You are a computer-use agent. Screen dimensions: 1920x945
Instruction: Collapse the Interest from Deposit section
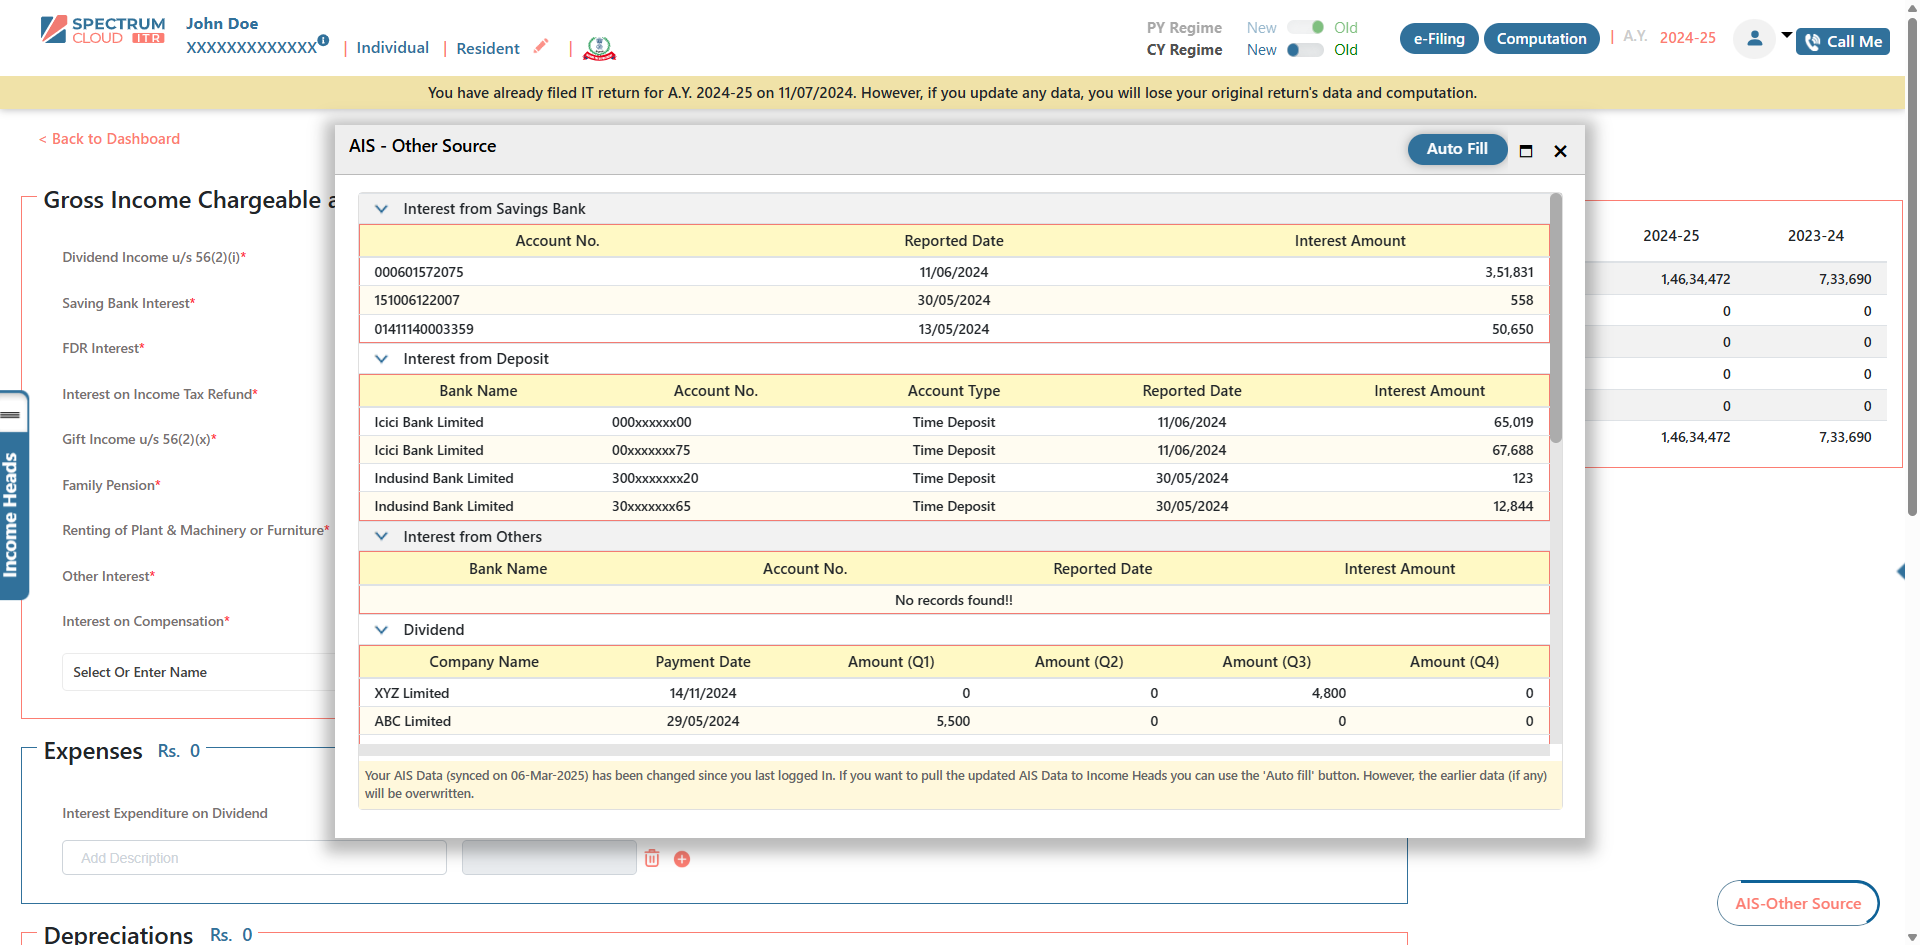click(381, 359)
